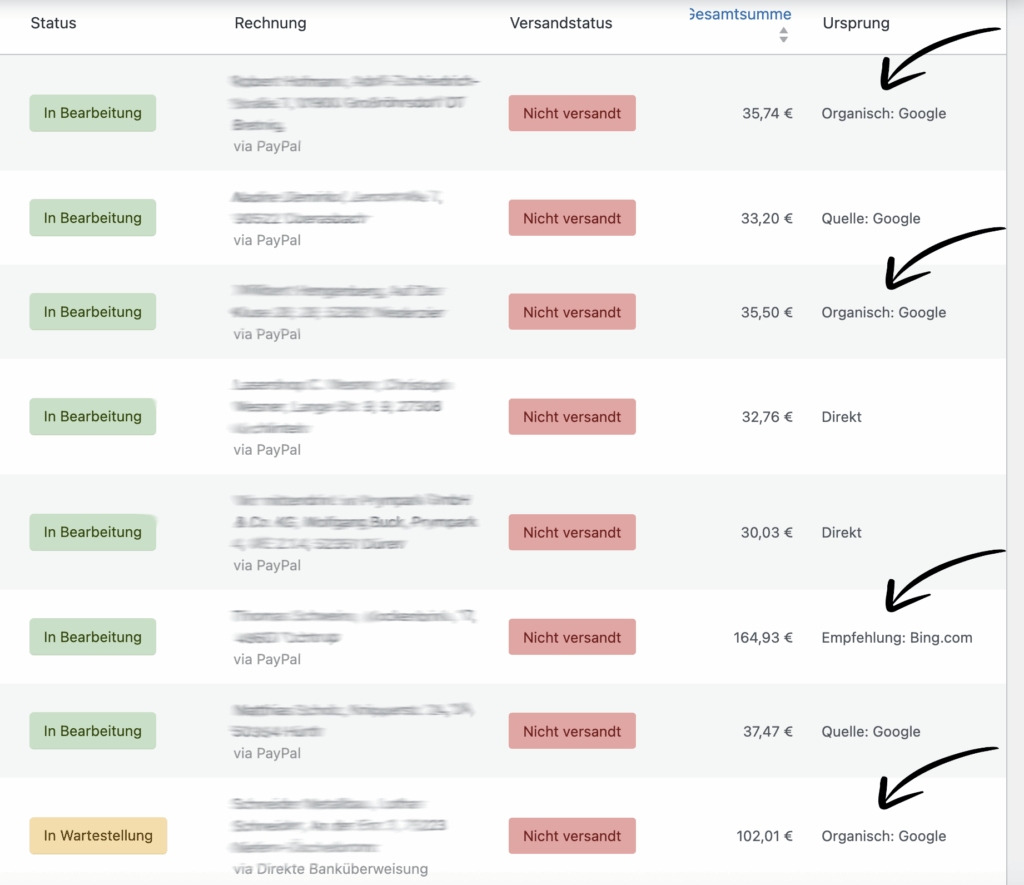Click via PayPal text in 35,74 € row

[x=267, y=146]
